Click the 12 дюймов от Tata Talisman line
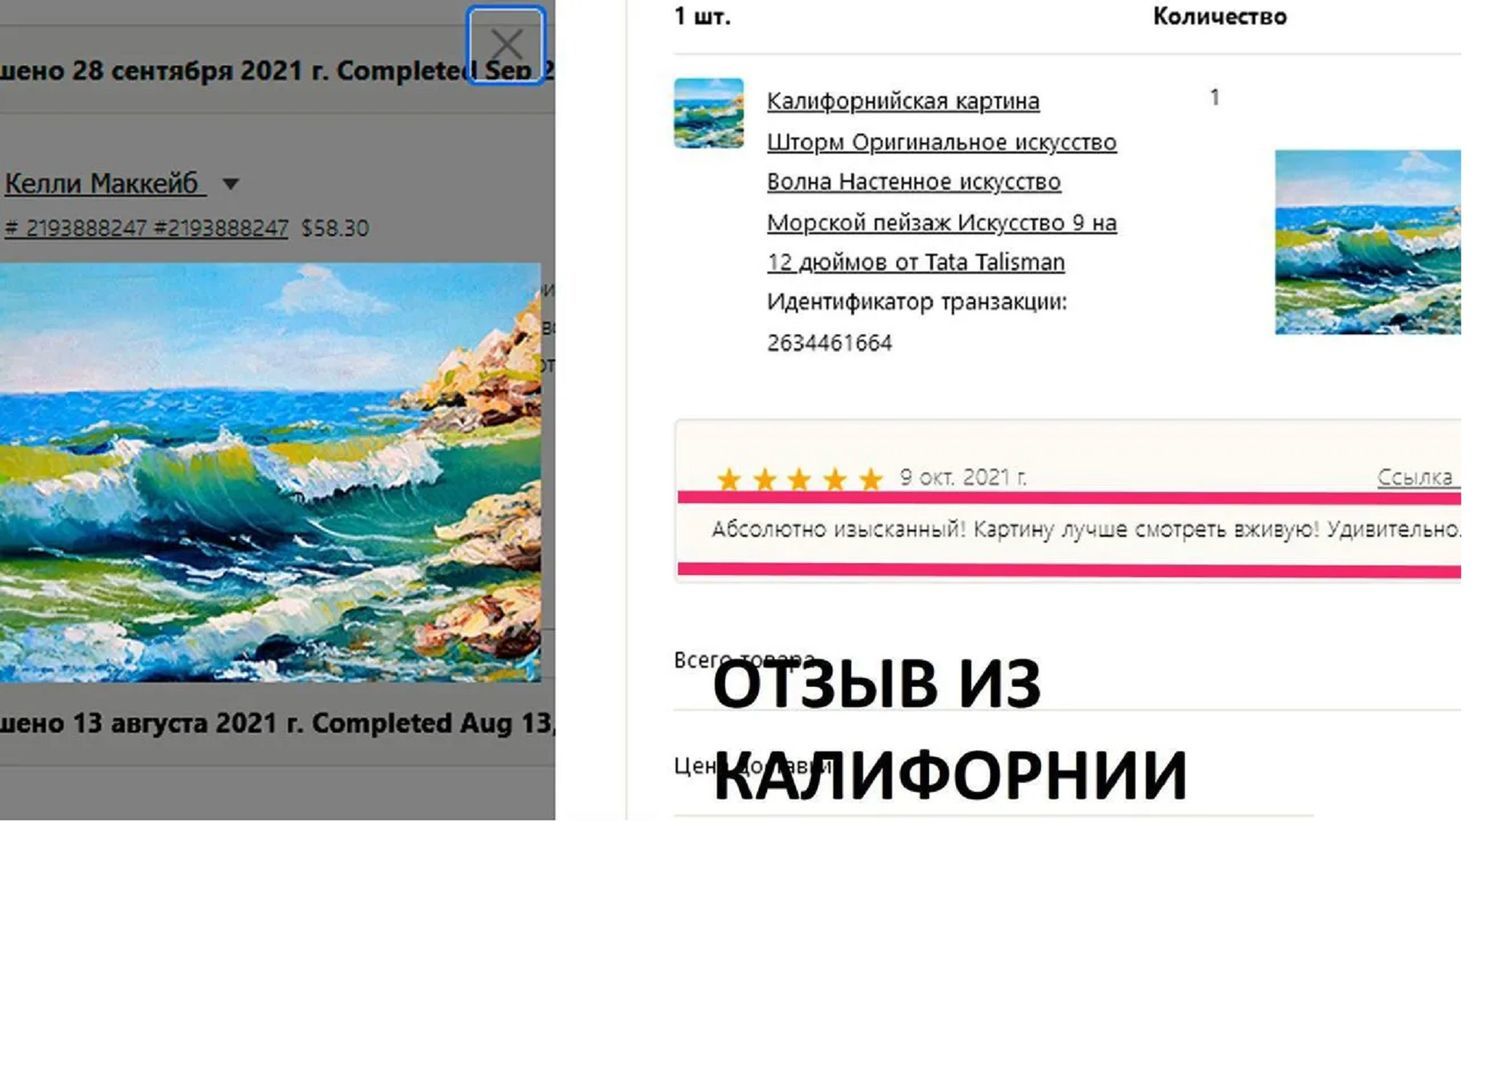The image size is (1500, 1079). coord(915,262)
